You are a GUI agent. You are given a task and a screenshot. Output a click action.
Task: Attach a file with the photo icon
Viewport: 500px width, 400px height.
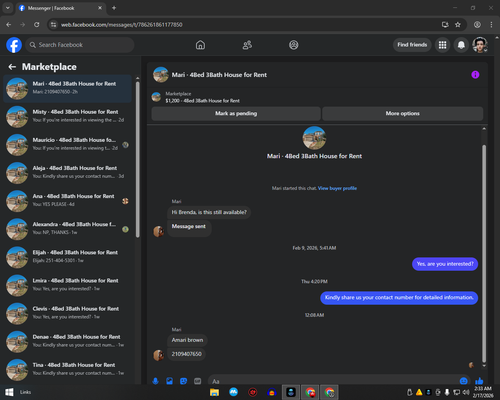pyautogui.click(x=169, y=381)
